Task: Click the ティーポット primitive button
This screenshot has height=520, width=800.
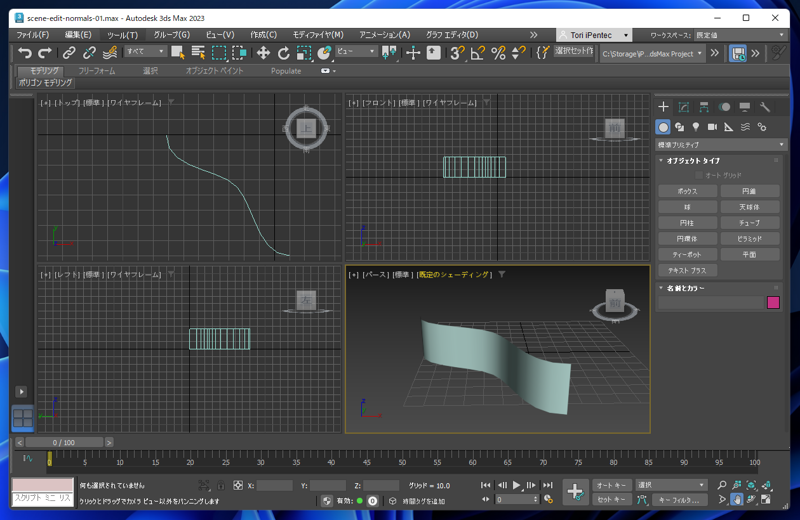Action: click(x=686, y=254)
